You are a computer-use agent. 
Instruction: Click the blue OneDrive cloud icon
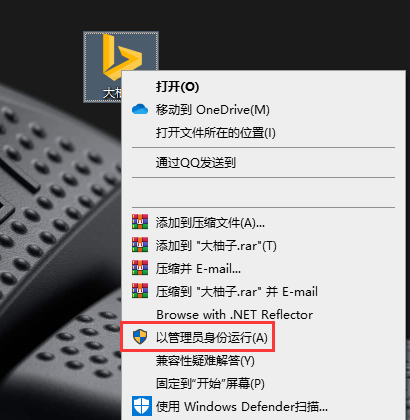140,109
